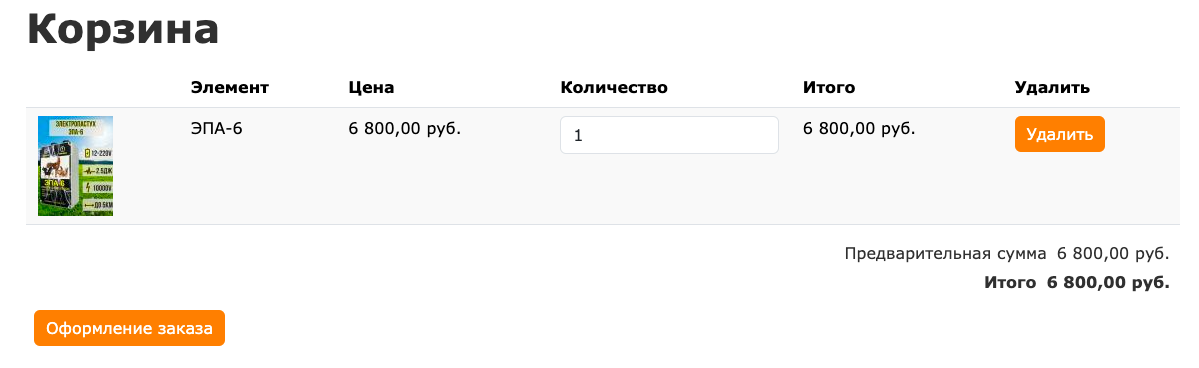Click the unit price under Цена column
This screenshot has height=368, width=1199.
click(x=405, y=129)
